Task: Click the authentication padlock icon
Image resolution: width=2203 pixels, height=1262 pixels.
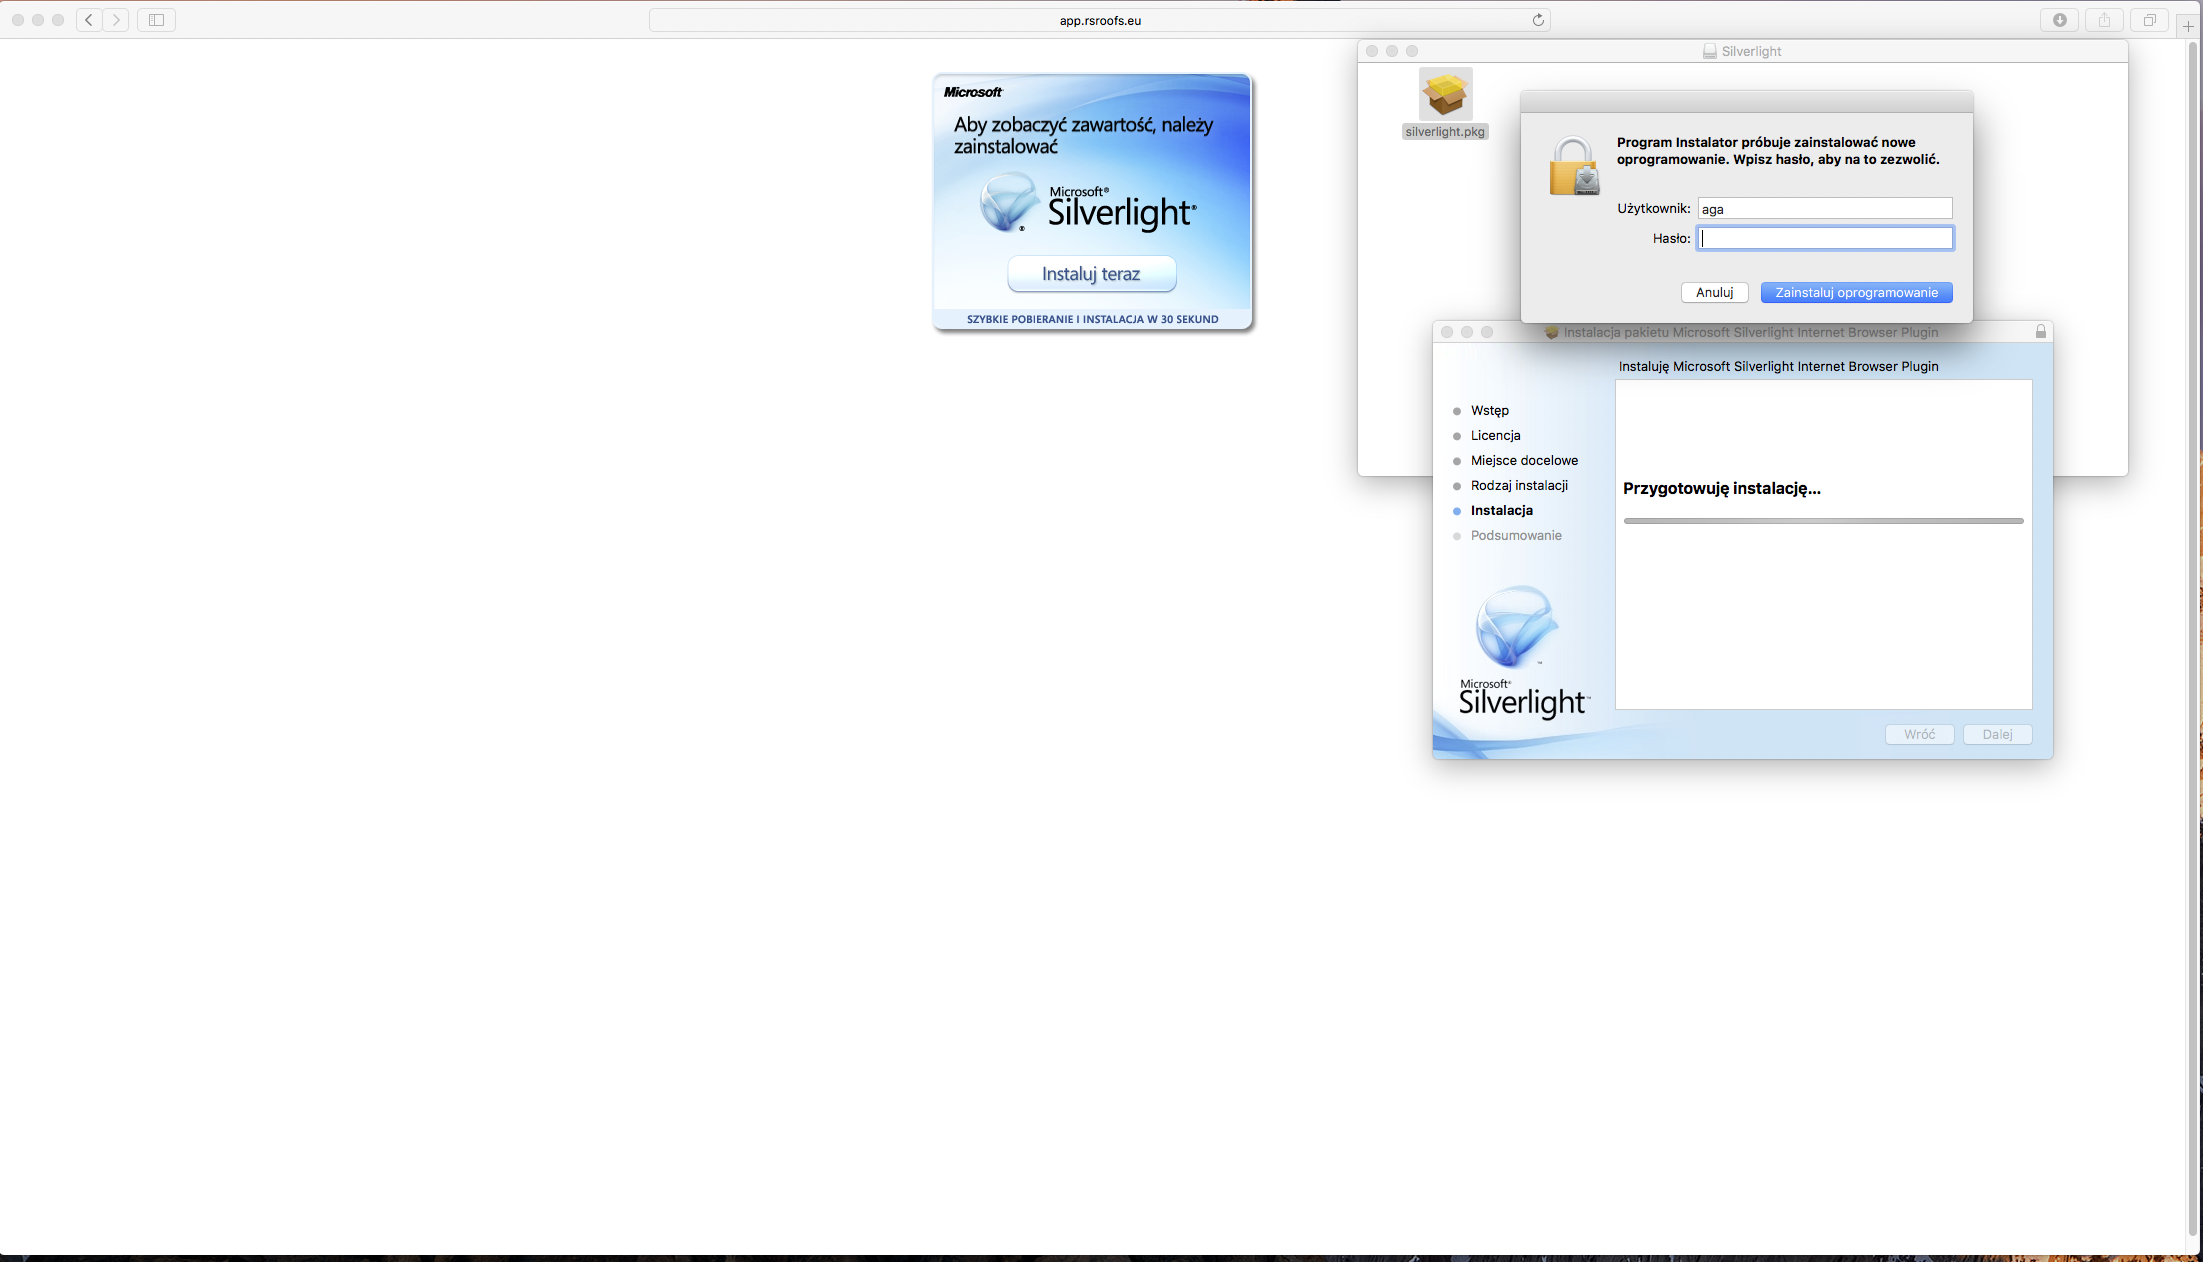Action: click(x=1574, y=167)
